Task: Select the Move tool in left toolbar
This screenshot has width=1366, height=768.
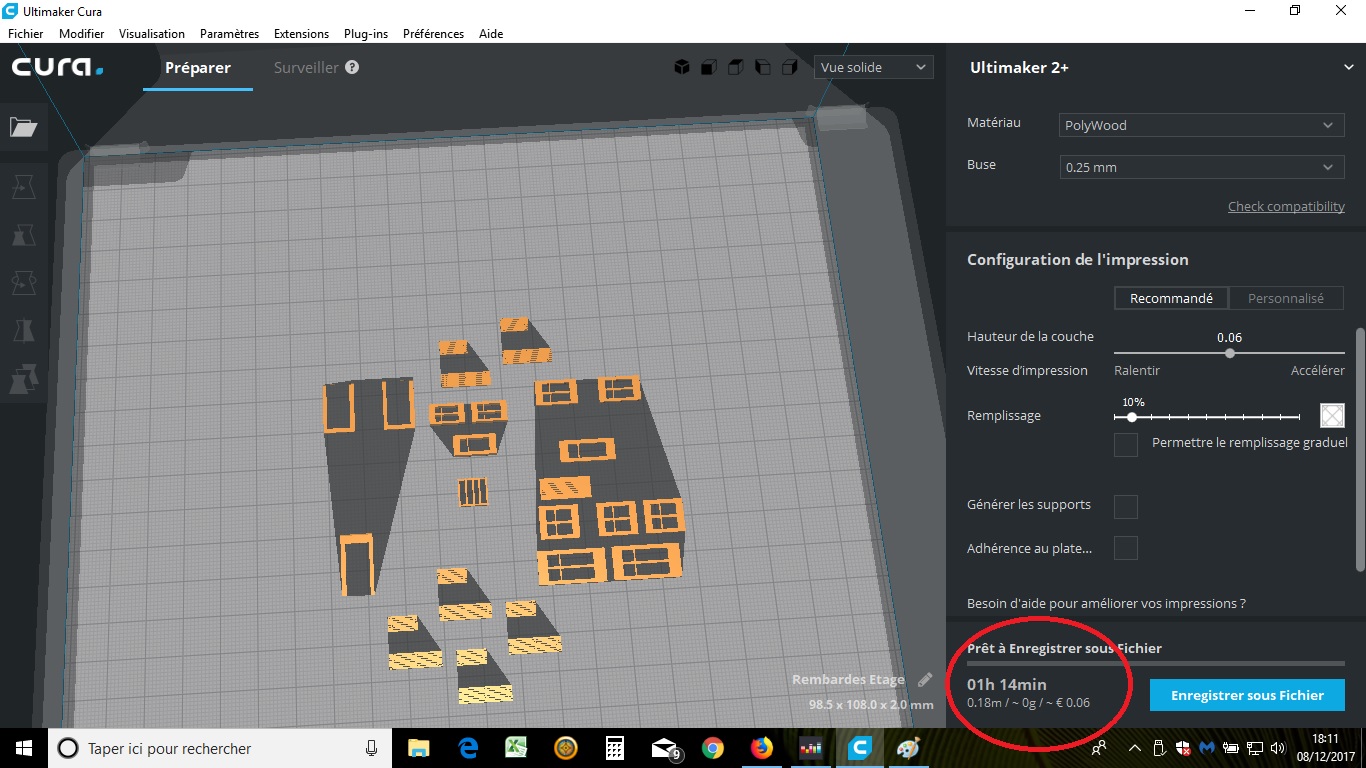Action: 23,187
